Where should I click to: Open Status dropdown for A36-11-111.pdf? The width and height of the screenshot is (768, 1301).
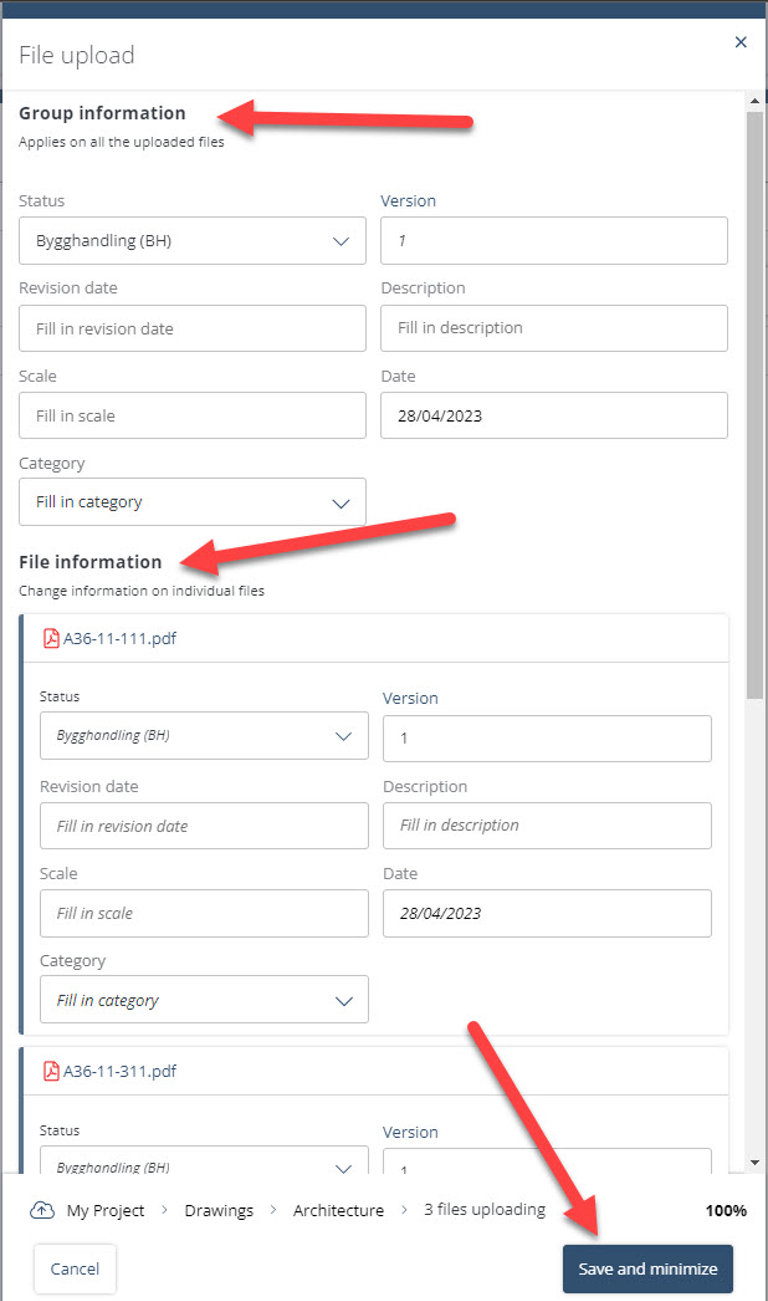point(204,736)
